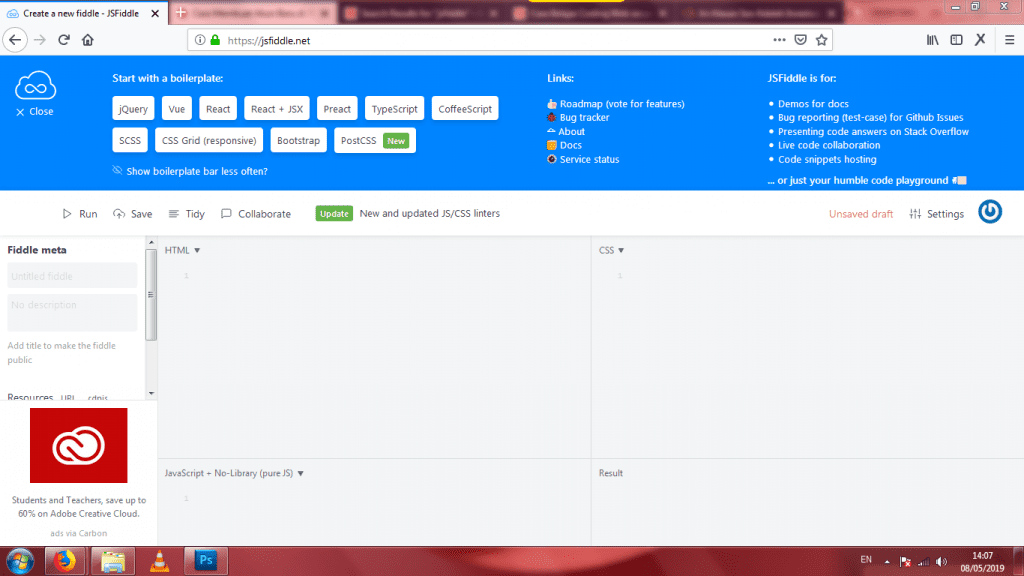The width and height of the screenshot is (1024, 576).
Task: Use the CSS Grid (responsive) boilerplate
Action: coord(209,140)
